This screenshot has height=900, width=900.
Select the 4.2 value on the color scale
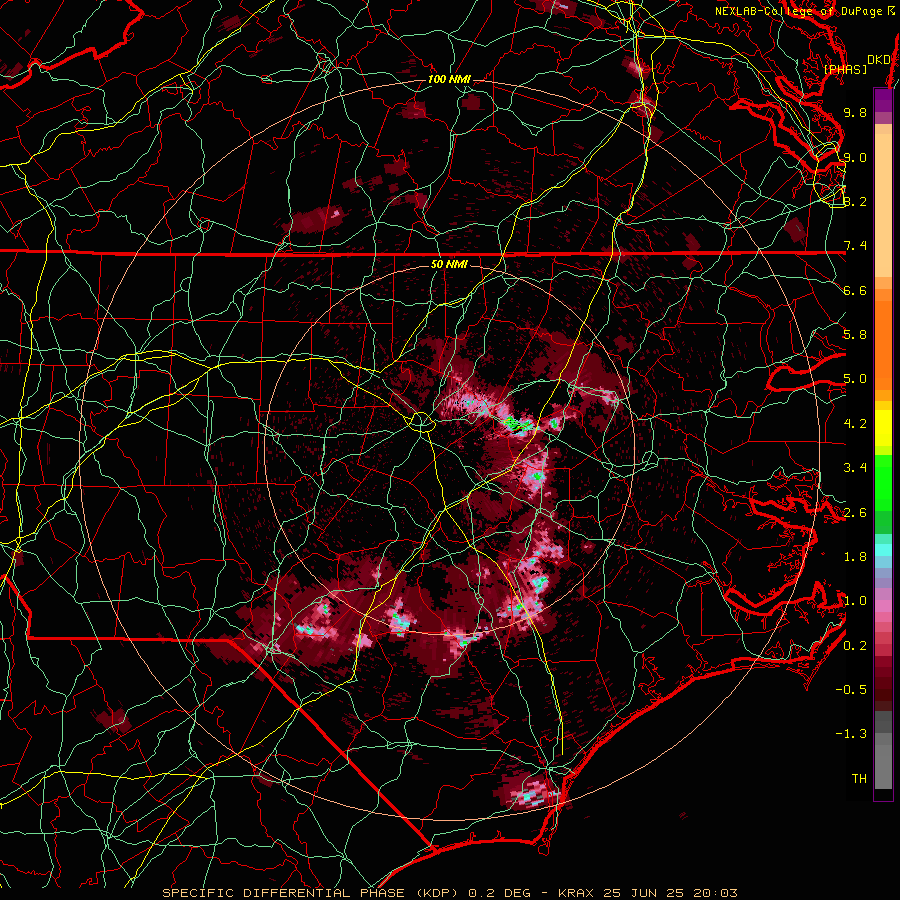(x=855, y=424)
